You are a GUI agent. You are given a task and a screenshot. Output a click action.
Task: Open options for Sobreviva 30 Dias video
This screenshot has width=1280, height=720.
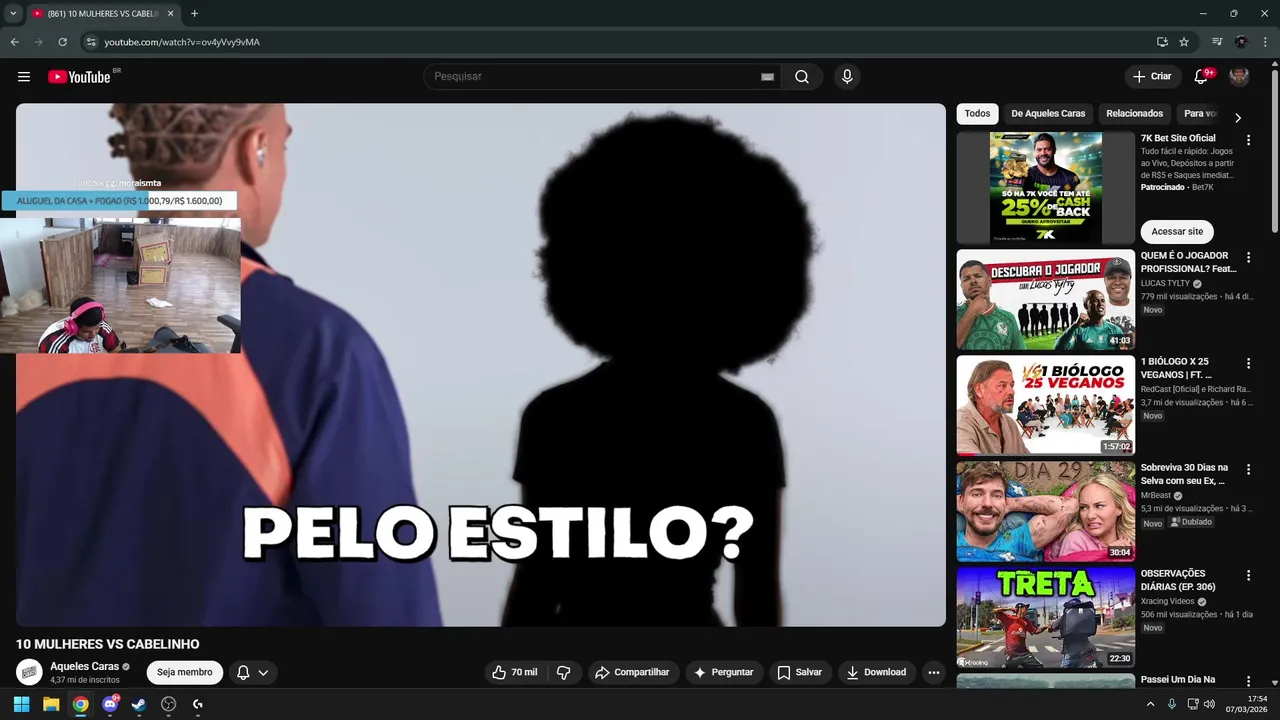1248,470
